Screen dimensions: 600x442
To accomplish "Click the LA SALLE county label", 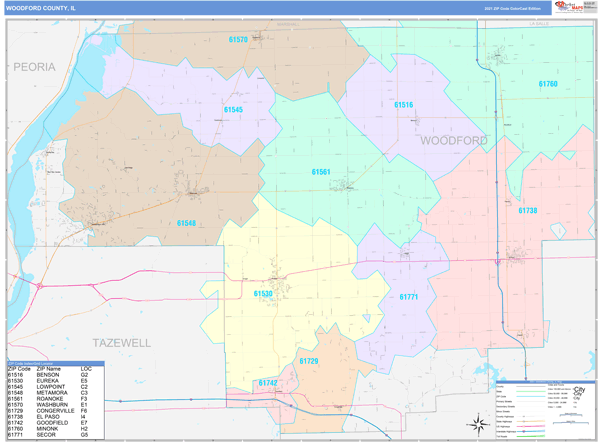I will (539, 24).
